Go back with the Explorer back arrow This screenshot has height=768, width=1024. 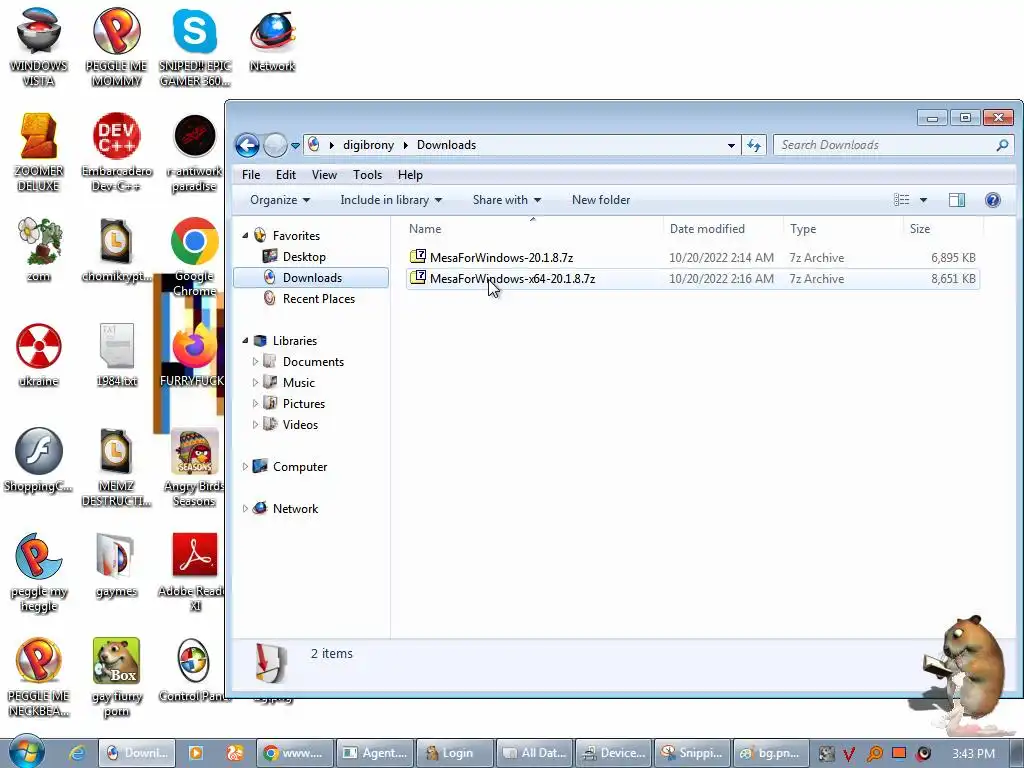point(248,145)
